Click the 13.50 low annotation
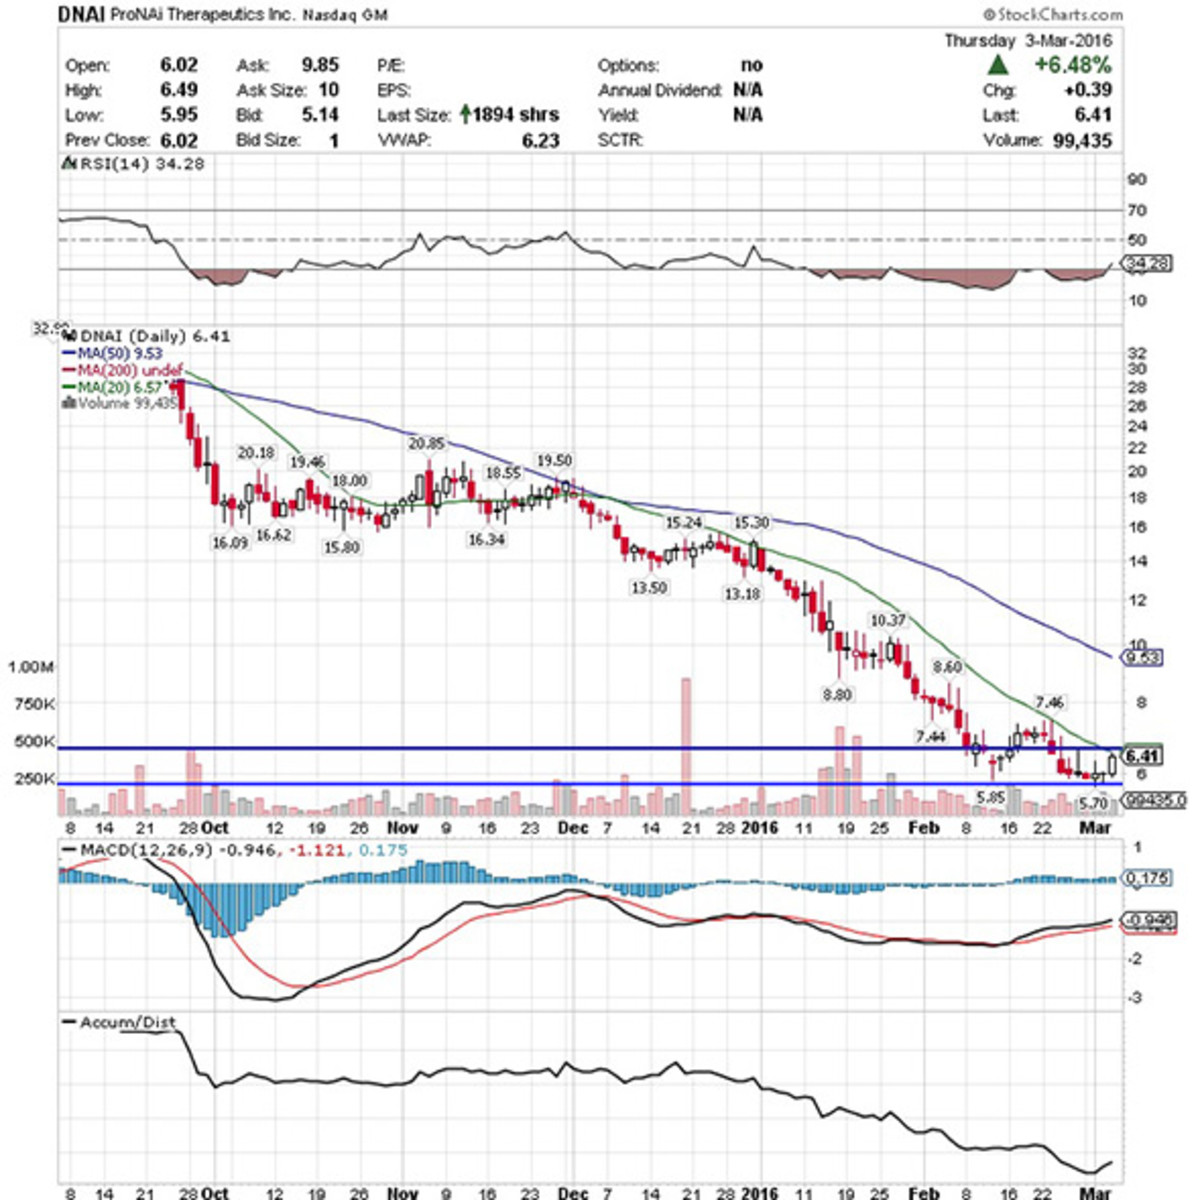Screen dimensions: 1200x1200 (x=648, y=588)
